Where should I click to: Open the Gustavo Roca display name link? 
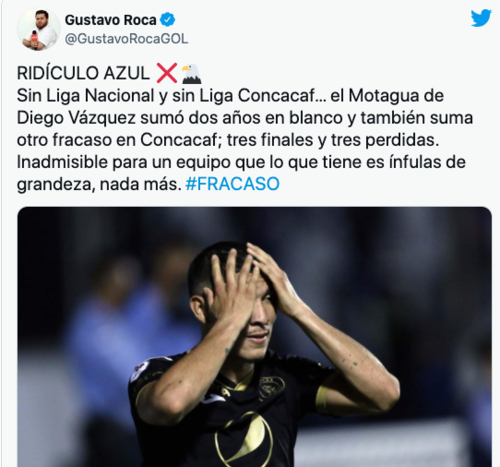(110, 20)
